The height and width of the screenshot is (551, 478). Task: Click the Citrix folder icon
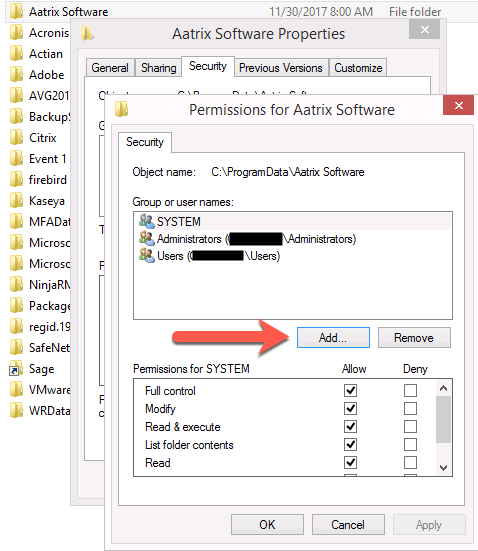(17, 138)
